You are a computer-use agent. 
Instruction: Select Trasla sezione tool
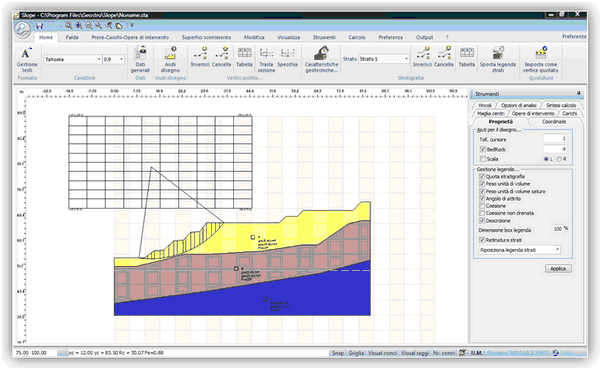pyautogui.click(x=266, y=59)
